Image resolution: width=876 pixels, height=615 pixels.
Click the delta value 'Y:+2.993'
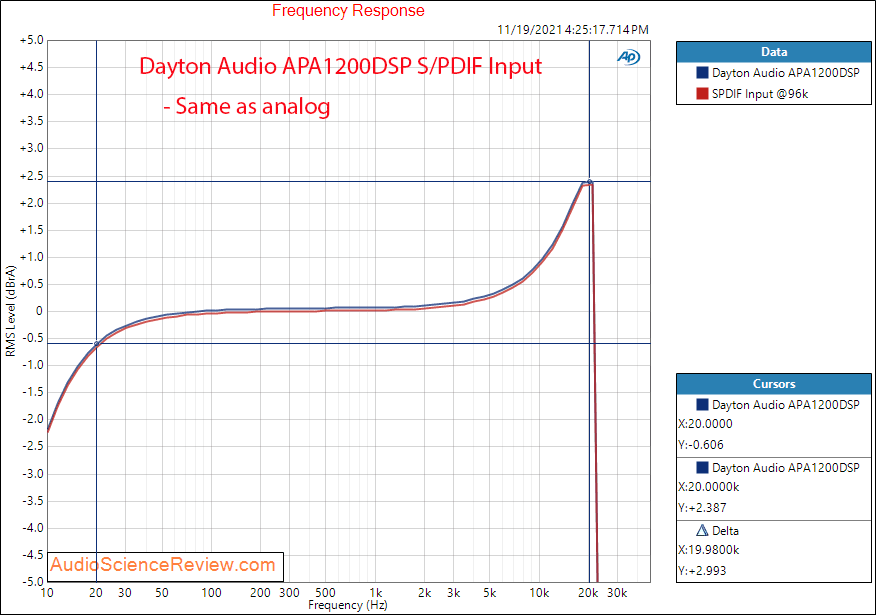[x=702, y=571]
